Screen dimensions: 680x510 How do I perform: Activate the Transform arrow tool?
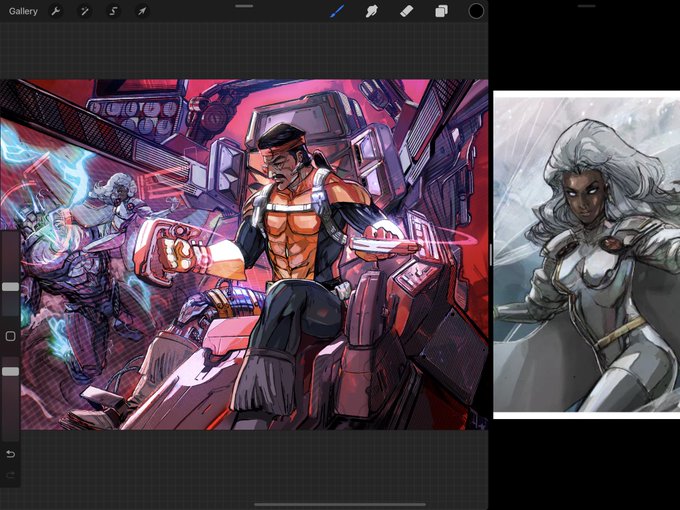click(x=142, y=11)
